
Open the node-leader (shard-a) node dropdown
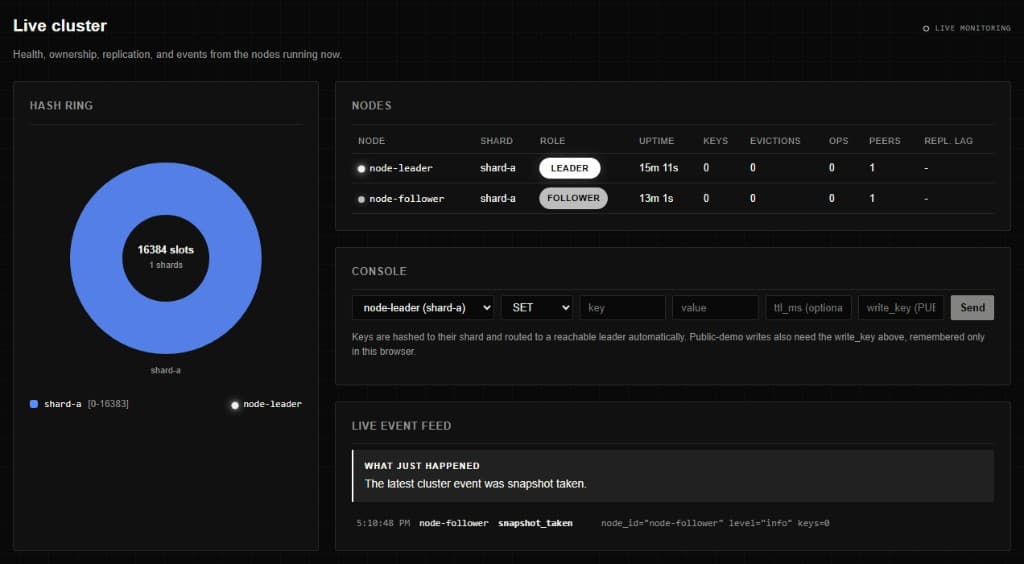point(423,307)
